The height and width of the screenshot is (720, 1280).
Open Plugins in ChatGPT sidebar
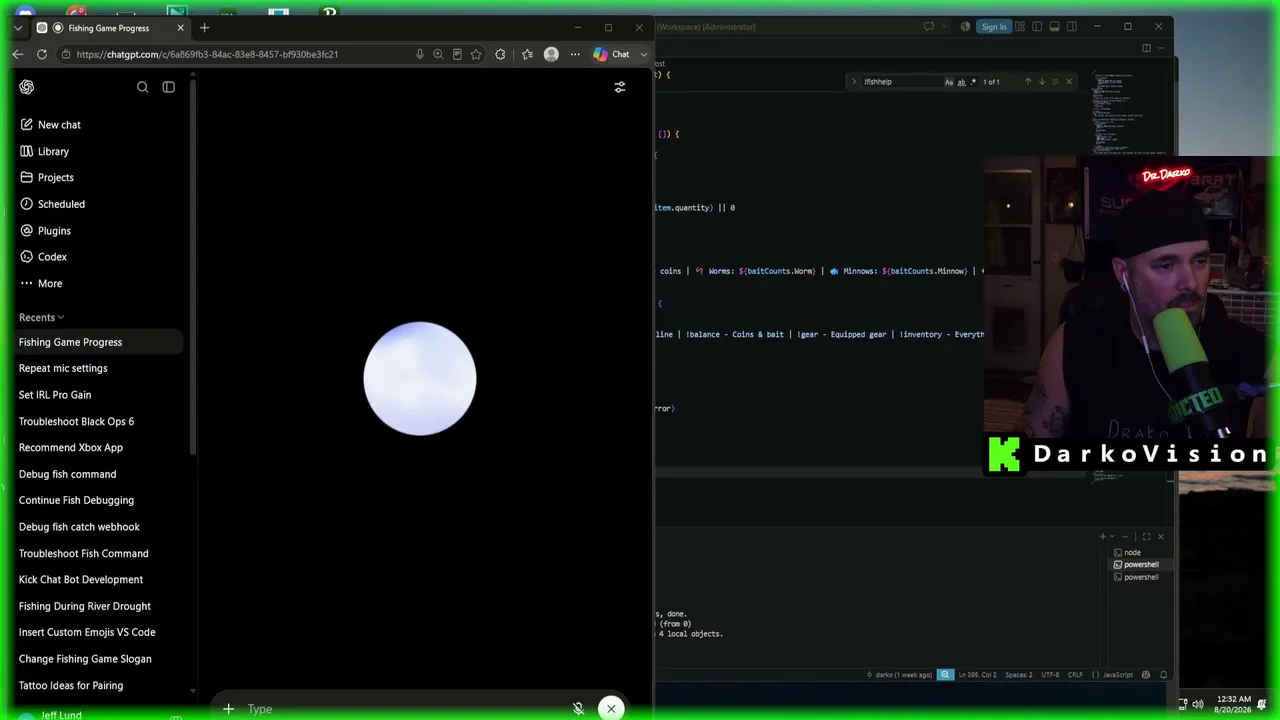[x=45, y=230]
